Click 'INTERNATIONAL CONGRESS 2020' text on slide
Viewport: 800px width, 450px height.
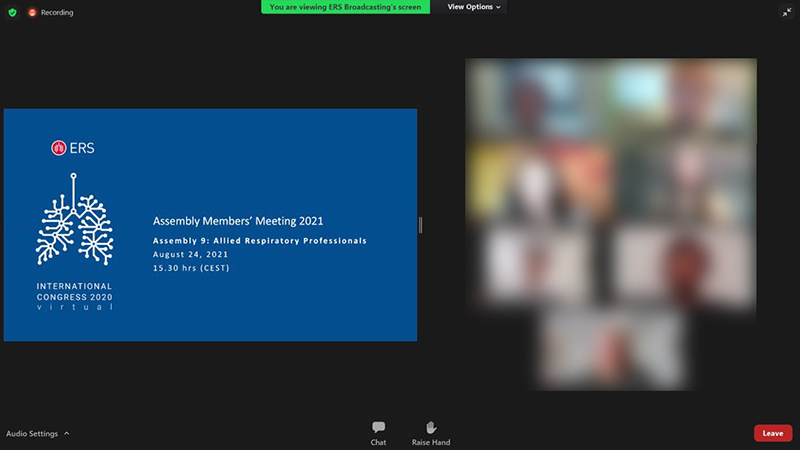[x=74, y=291]
